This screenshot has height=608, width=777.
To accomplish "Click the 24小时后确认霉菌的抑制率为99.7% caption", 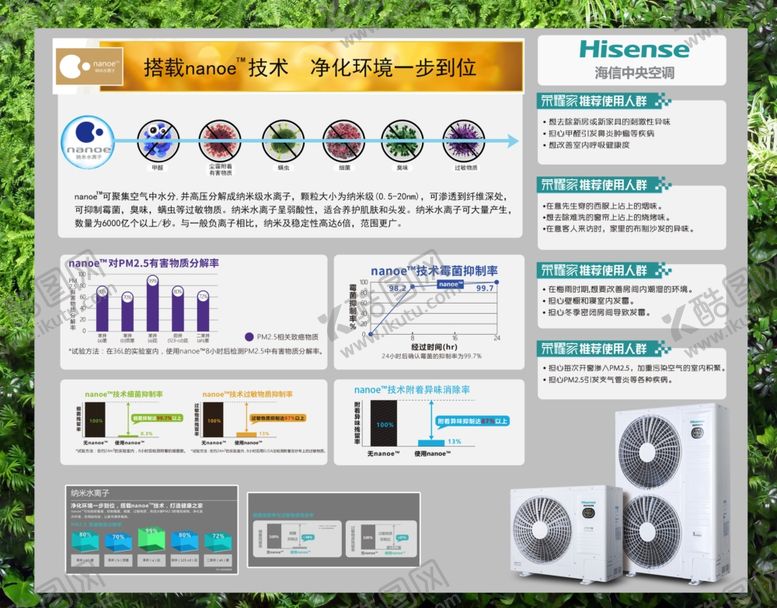I will click(431, 356).
